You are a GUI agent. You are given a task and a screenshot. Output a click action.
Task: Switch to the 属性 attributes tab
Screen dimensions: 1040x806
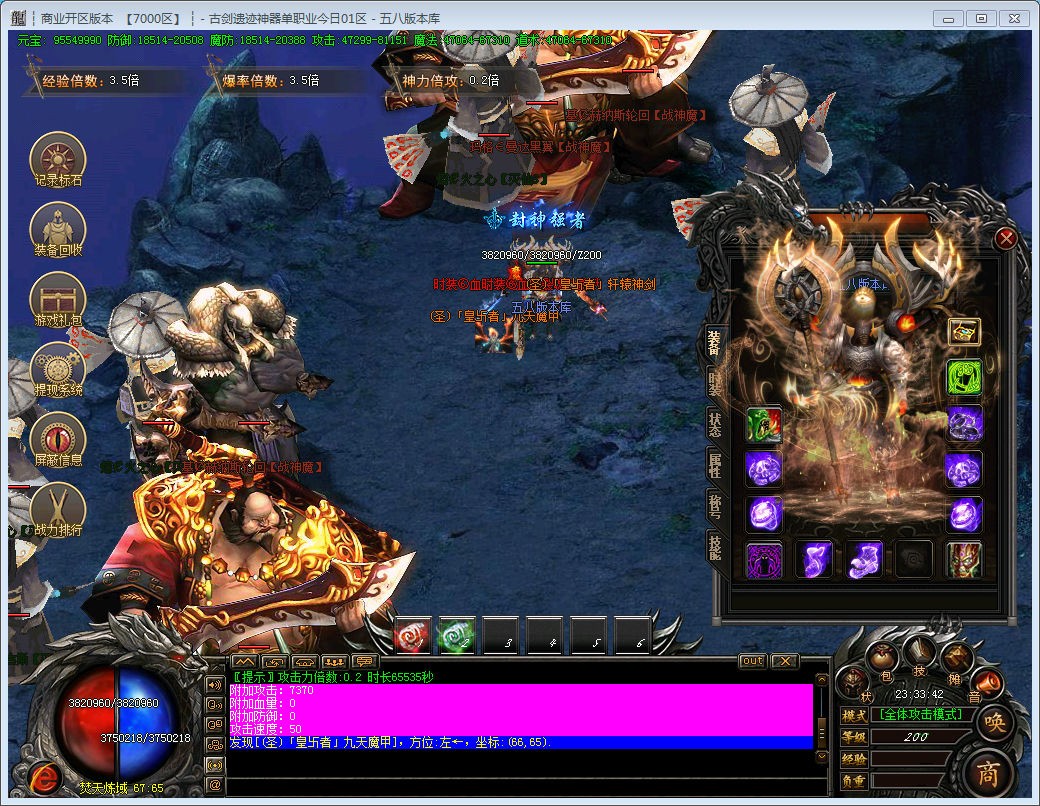click(x=715, y=466)
